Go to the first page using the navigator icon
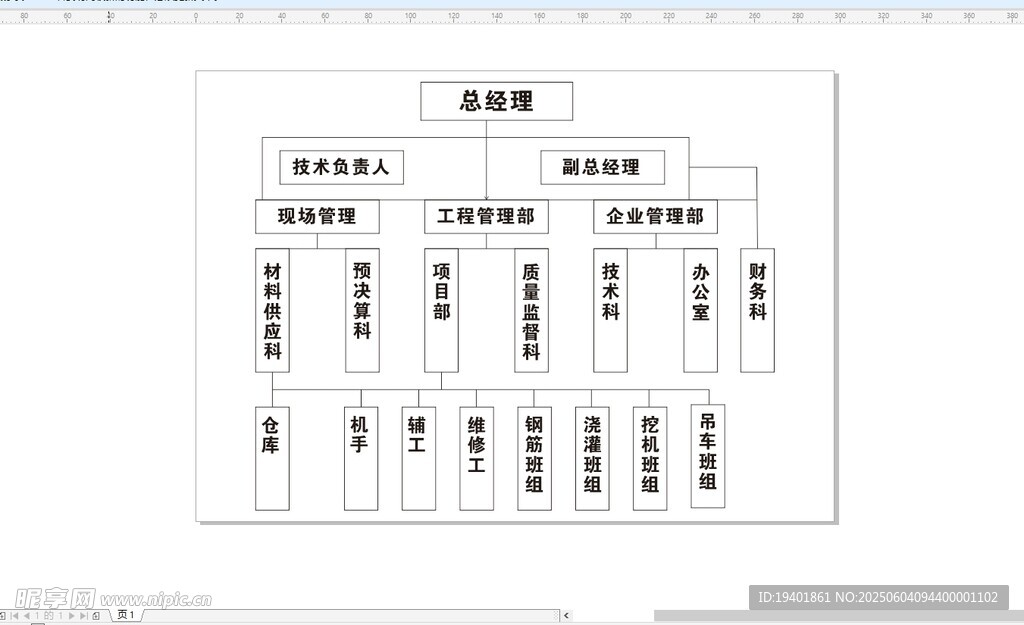1024x625 pixels. coord(15,615)
